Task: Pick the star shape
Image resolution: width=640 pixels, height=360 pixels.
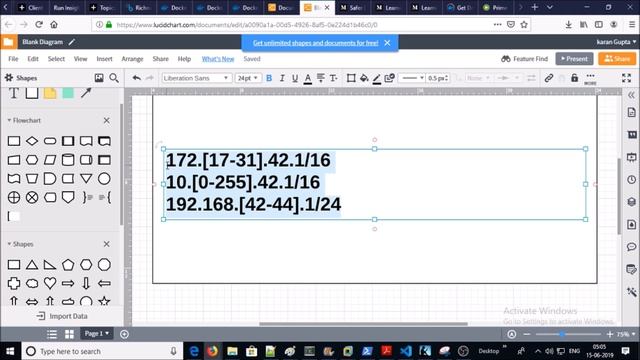Action: coord(104,301)
